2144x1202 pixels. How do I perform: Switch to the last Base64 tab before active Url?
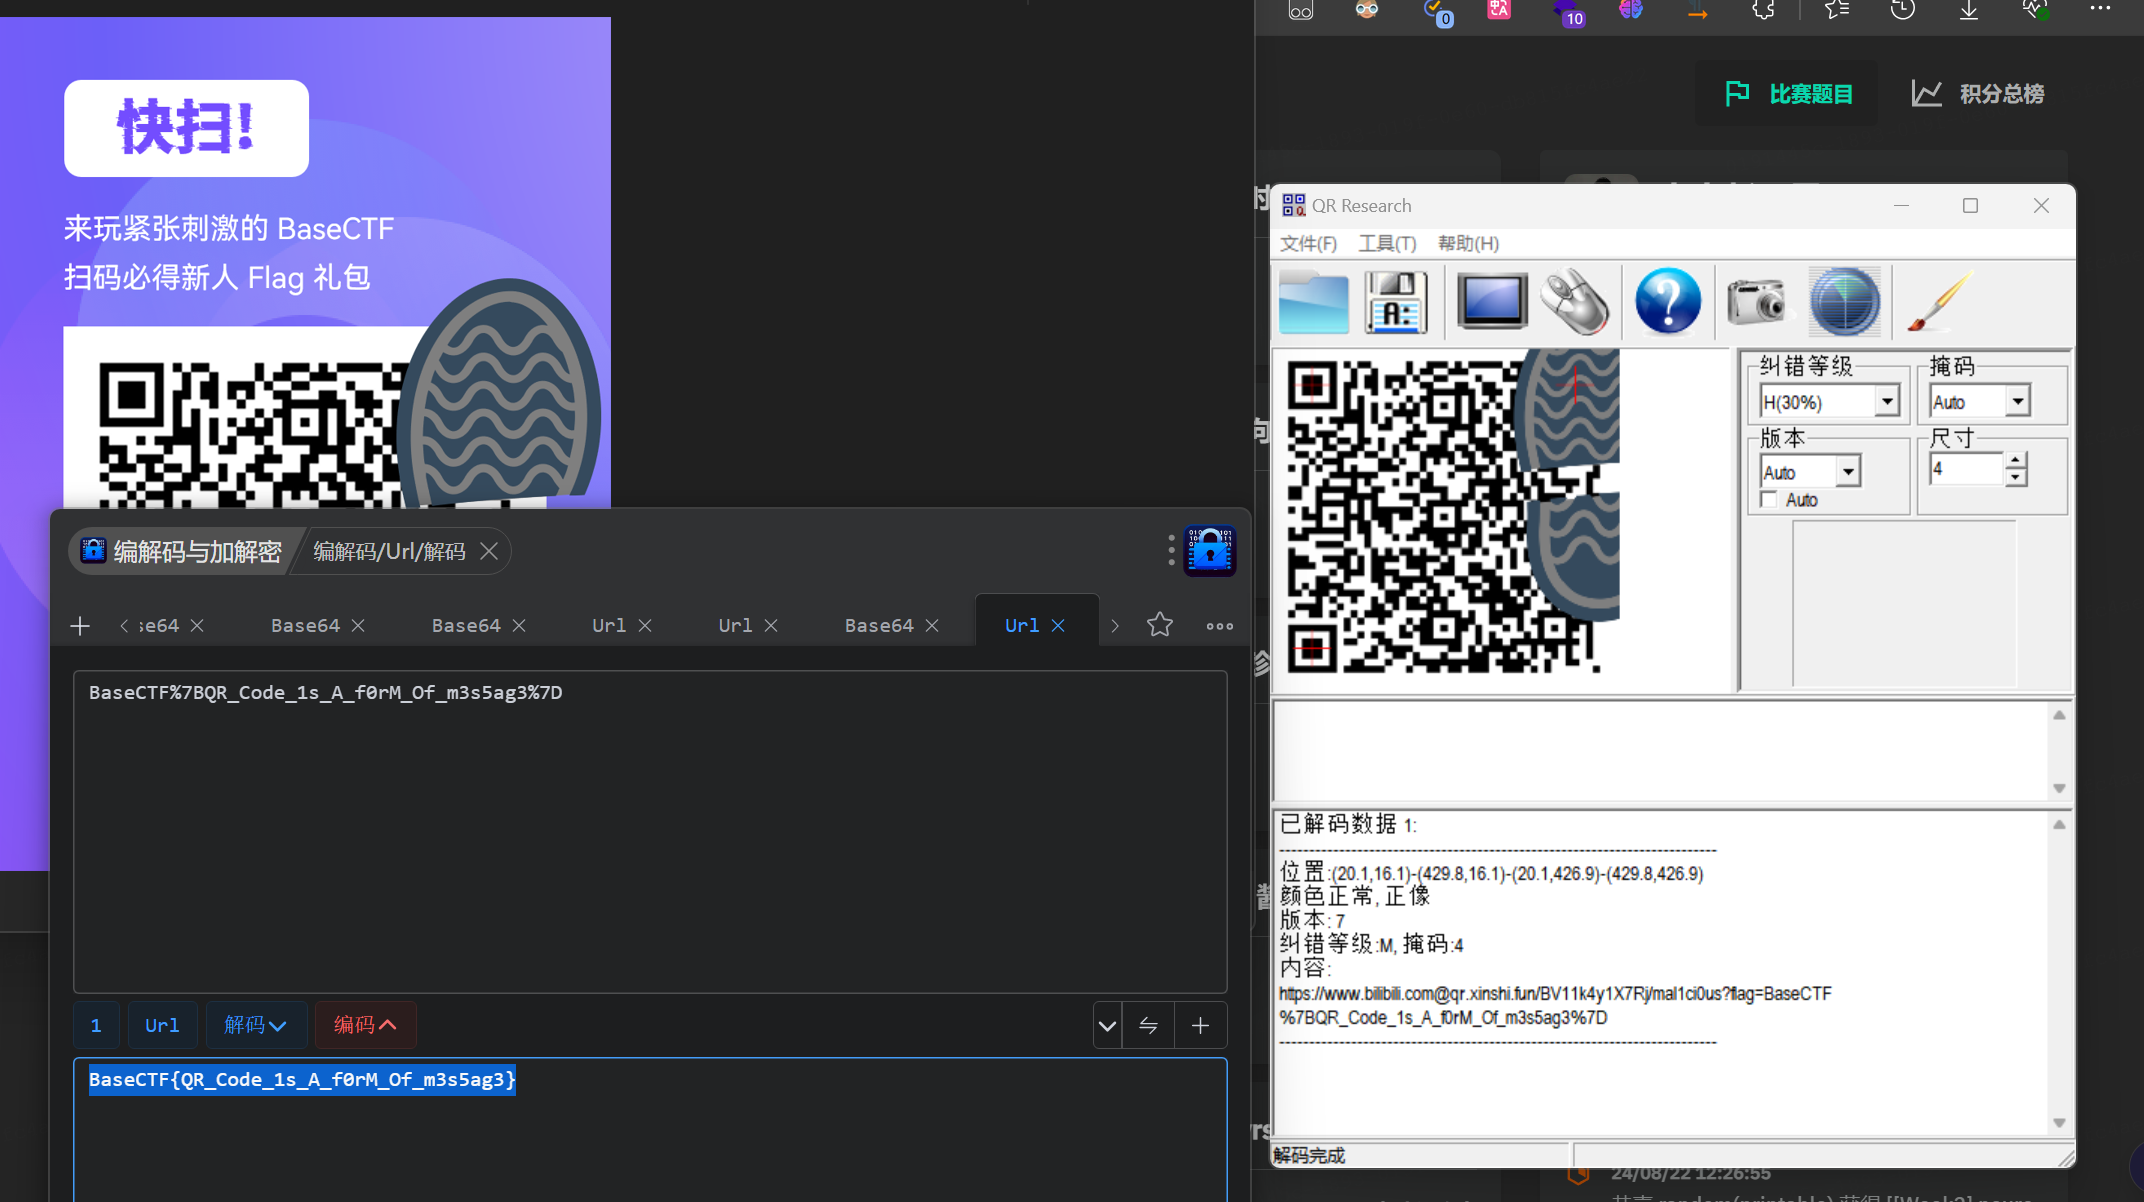879,625
